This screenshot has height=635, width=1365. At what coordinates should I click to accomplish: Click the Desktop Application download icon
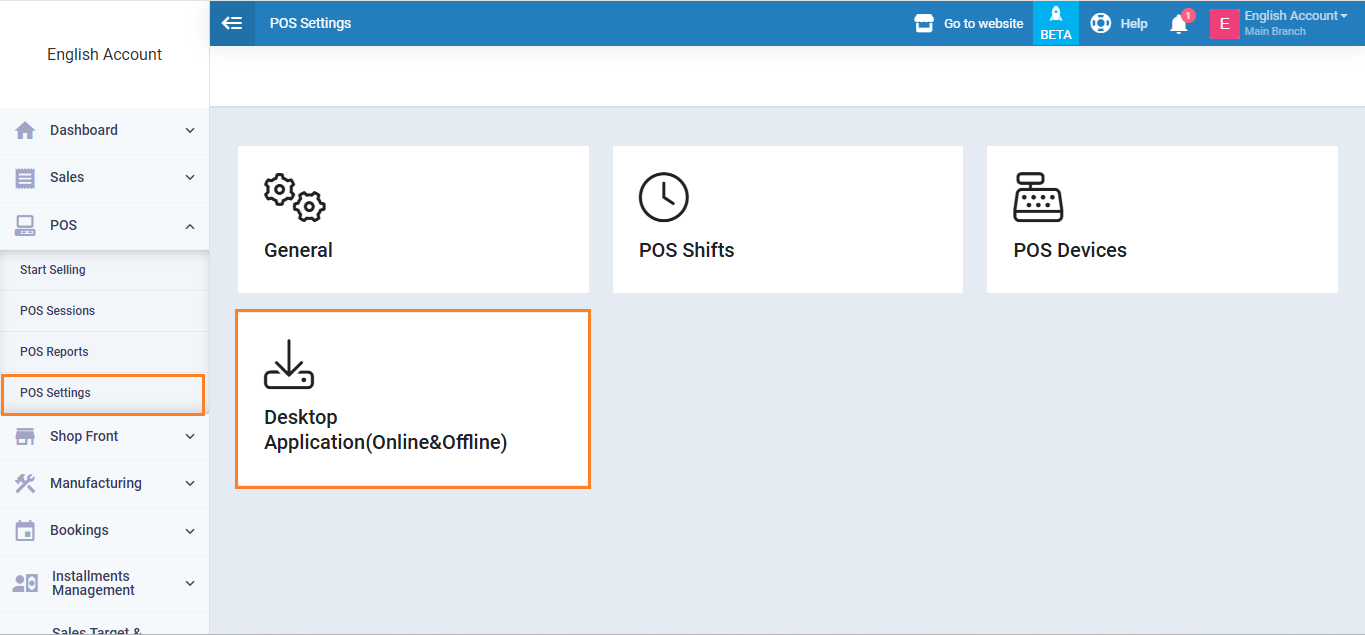pos(289,364)
